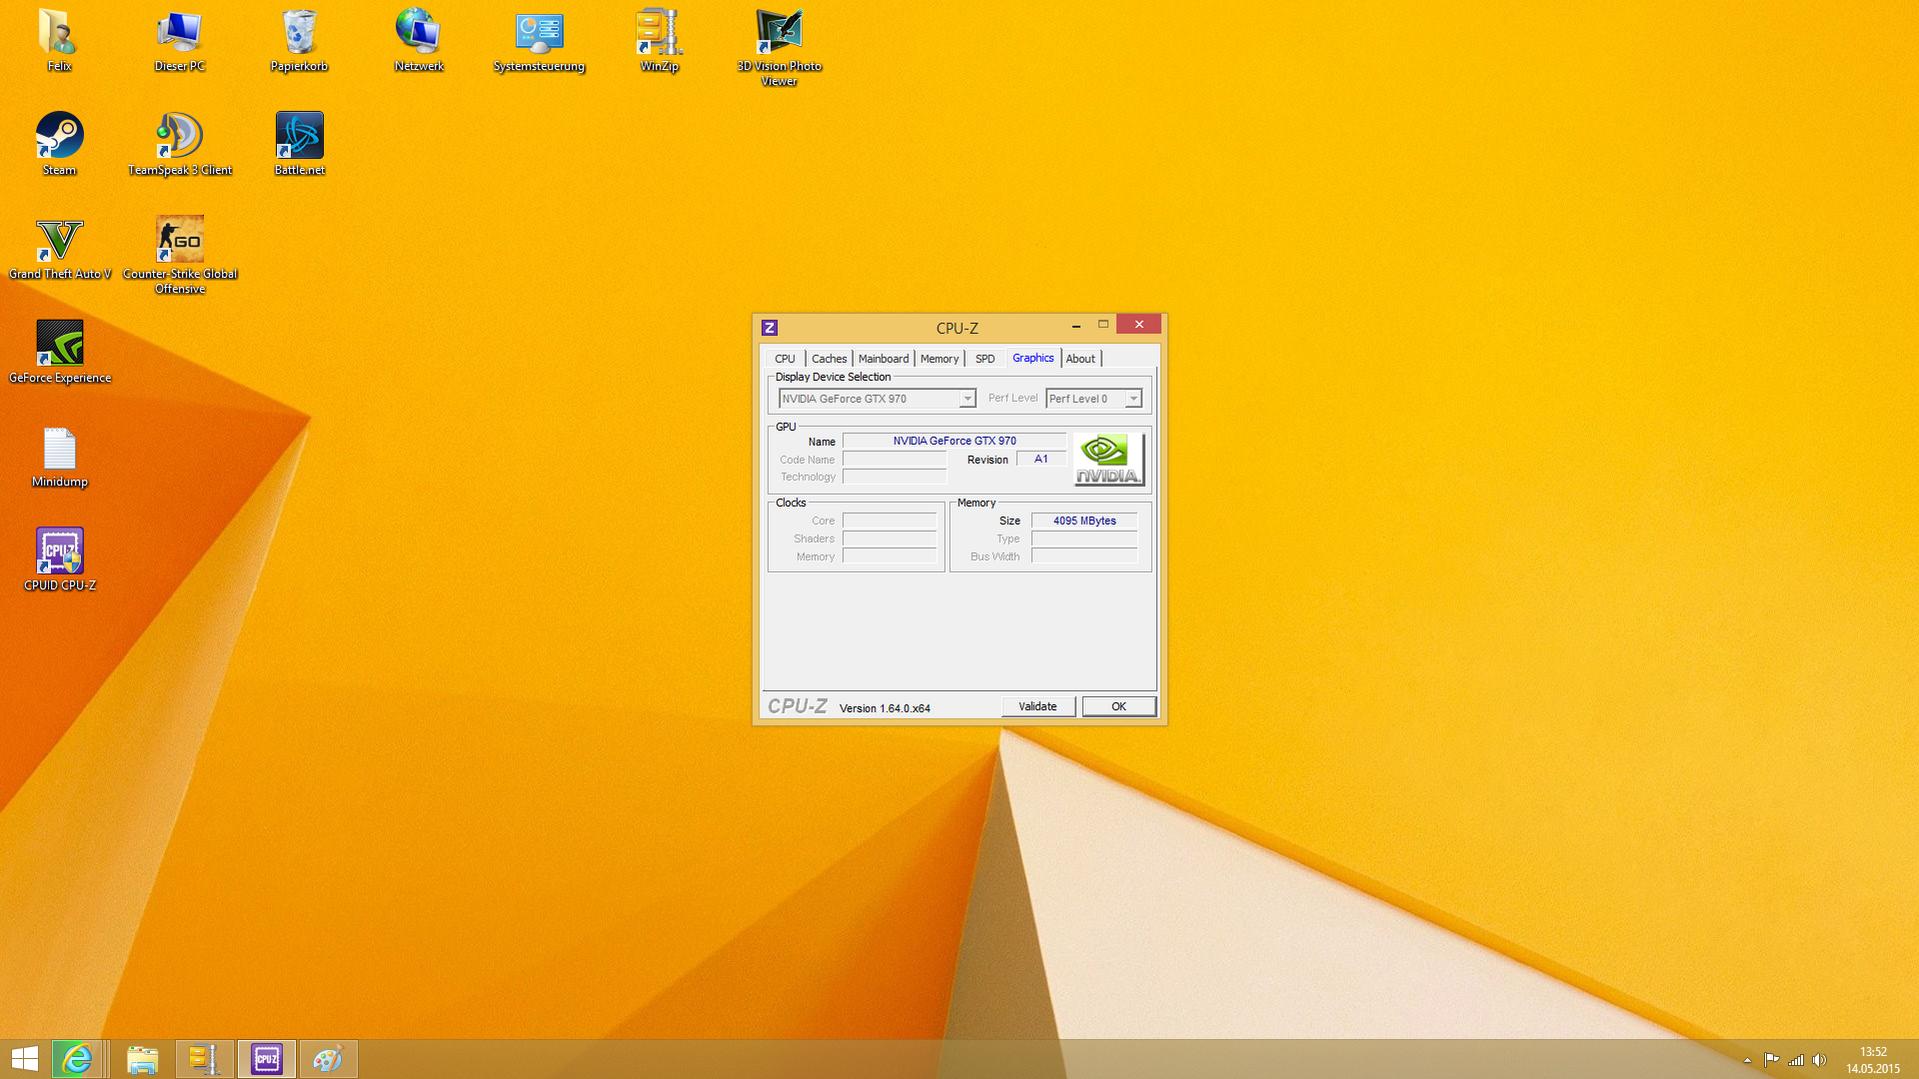Click the Revision A1 field
The image size is (1919, 1079).
[1041, 459]
